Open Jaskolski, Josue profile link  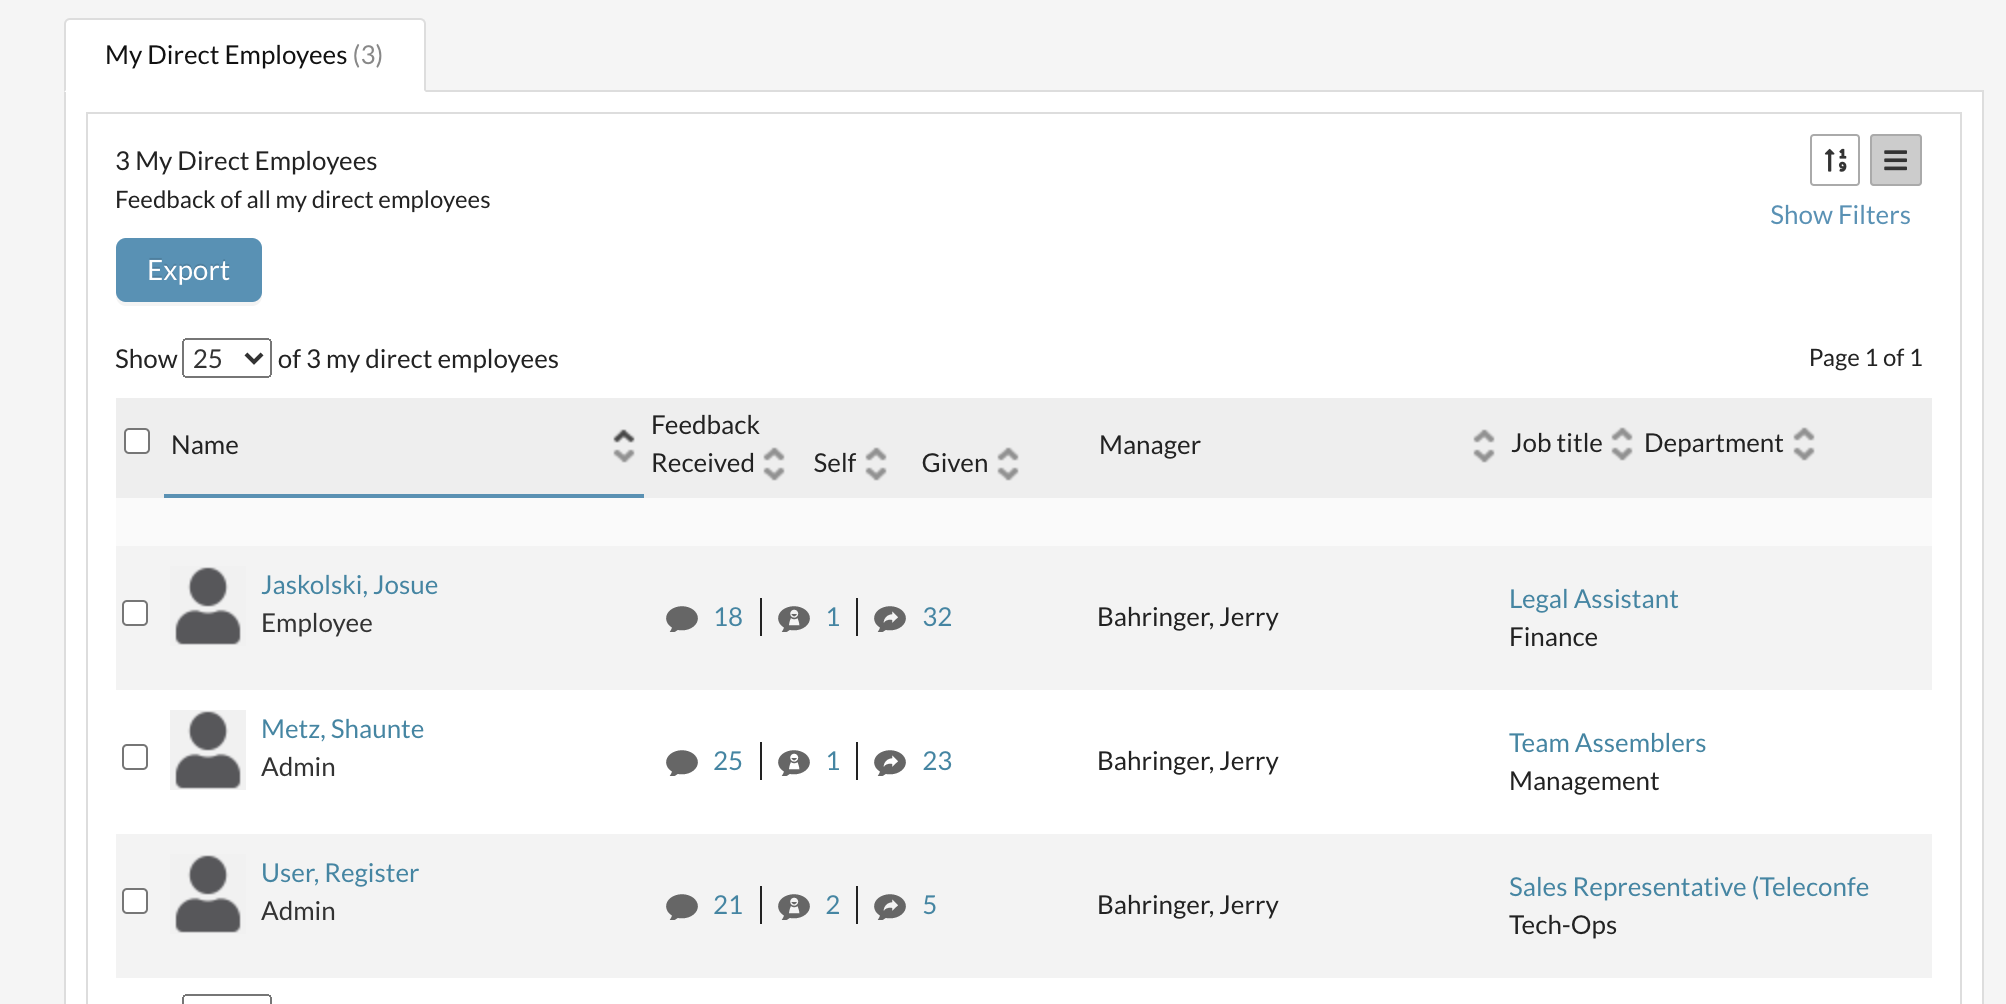click(350, 585)
